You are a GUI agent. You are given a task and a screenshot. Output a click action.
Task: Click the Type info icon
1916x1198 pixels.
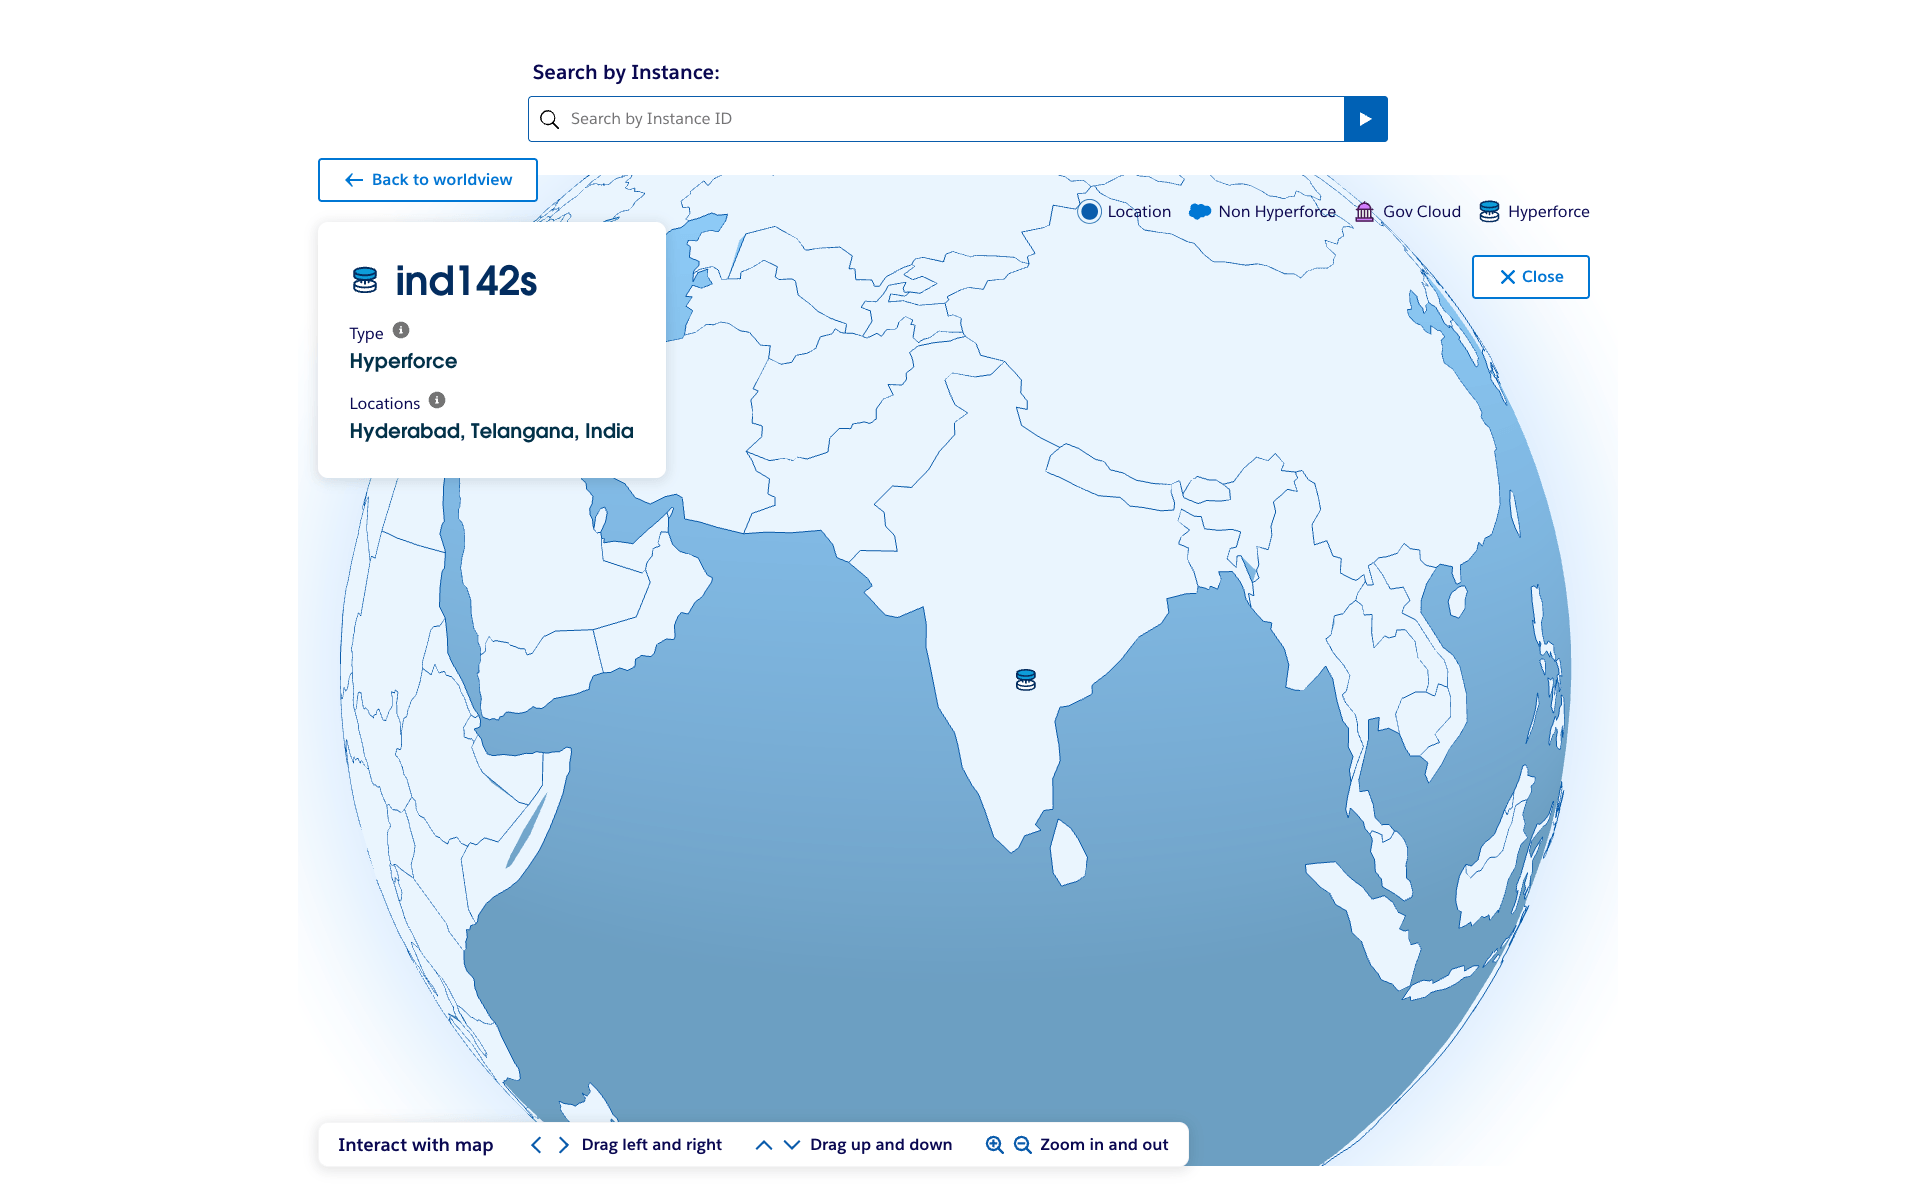click(401, 330)
